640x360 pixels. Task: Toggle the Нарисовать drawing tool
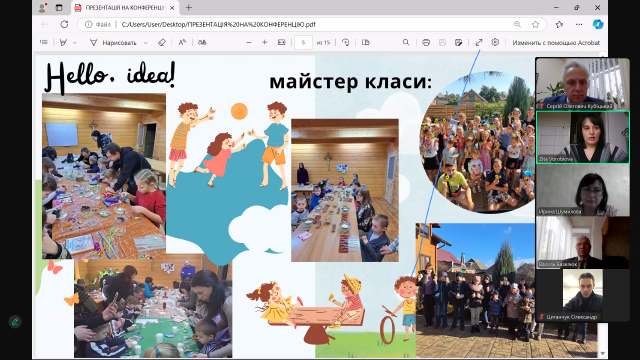[114, 42]
